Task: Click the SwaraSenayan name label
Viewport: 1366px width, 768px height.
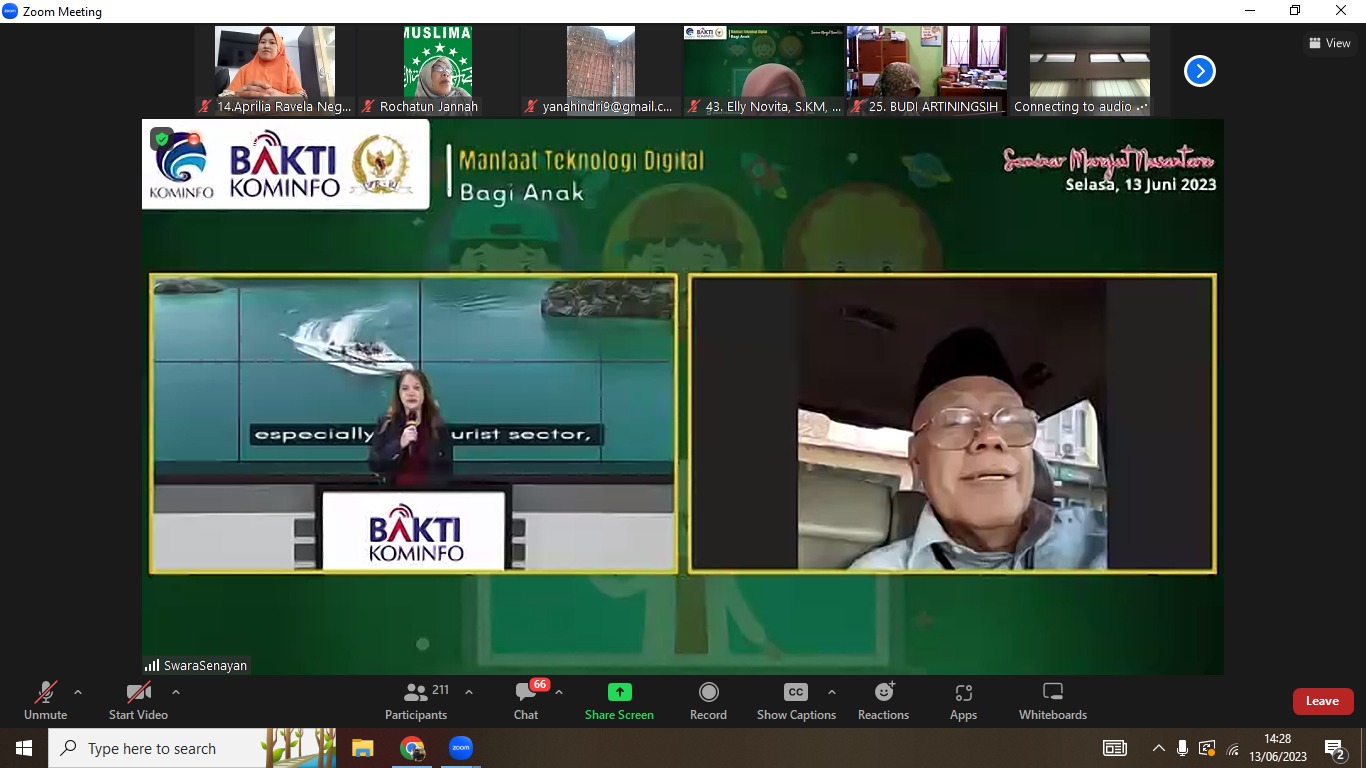Action: click(205, 665)
